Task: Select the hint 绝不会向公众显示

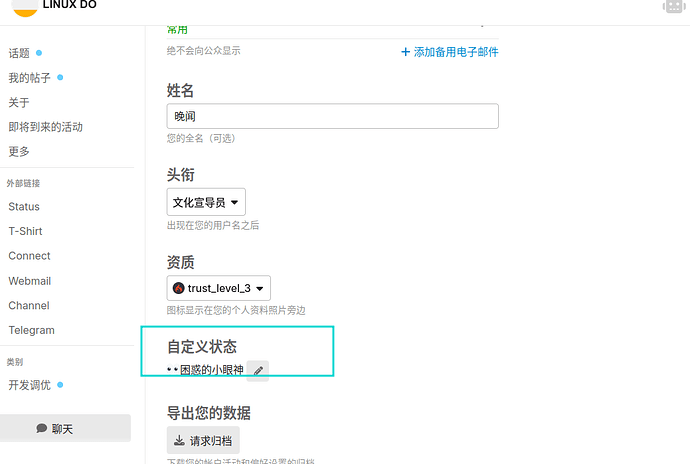Action: tap(203, 51)
